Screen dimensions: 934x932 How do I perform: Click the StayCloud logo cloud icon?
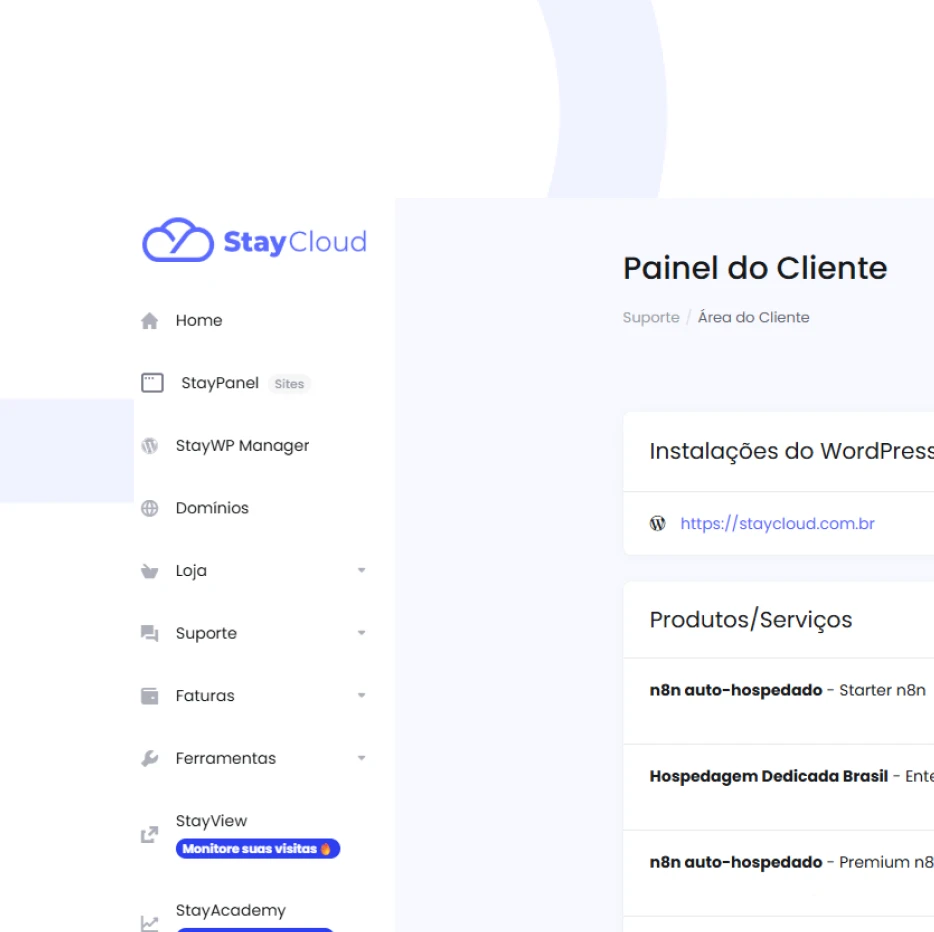pos(174,240)
